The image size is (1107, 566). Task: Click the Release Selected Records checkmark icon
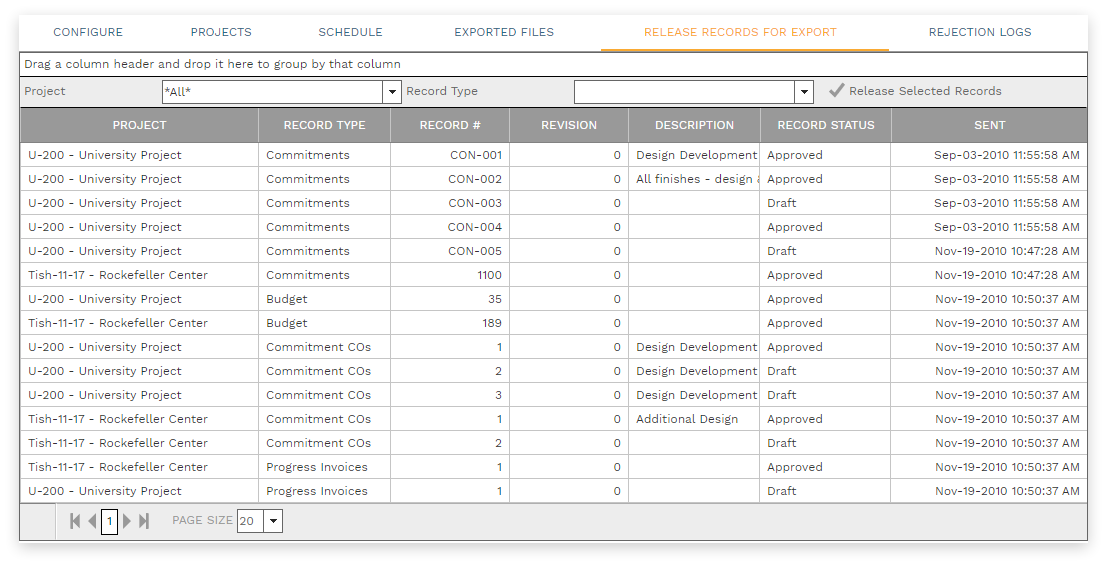point(837,90)
